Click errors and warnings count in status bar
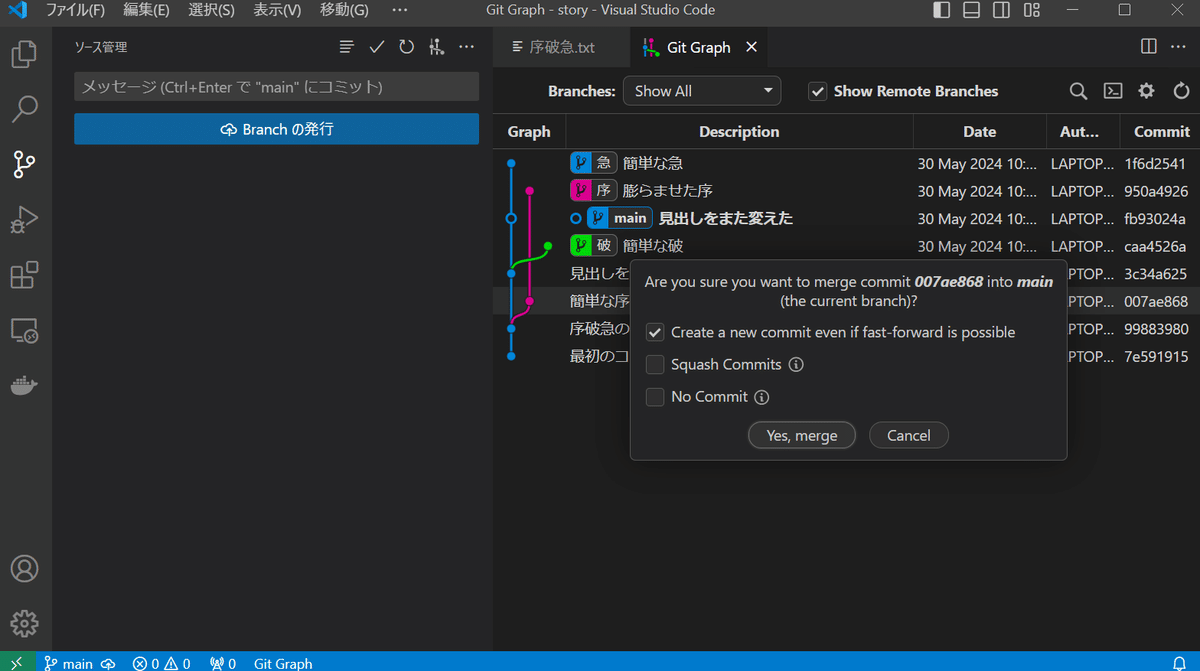Screen dimensions: 1200x671 click(162, 663)
